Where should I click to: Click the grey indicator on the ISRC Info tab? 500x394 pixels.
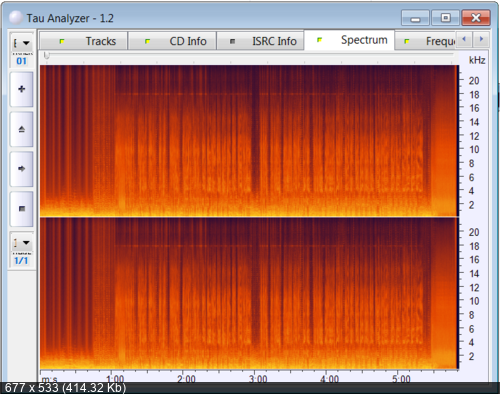[233, 41]
